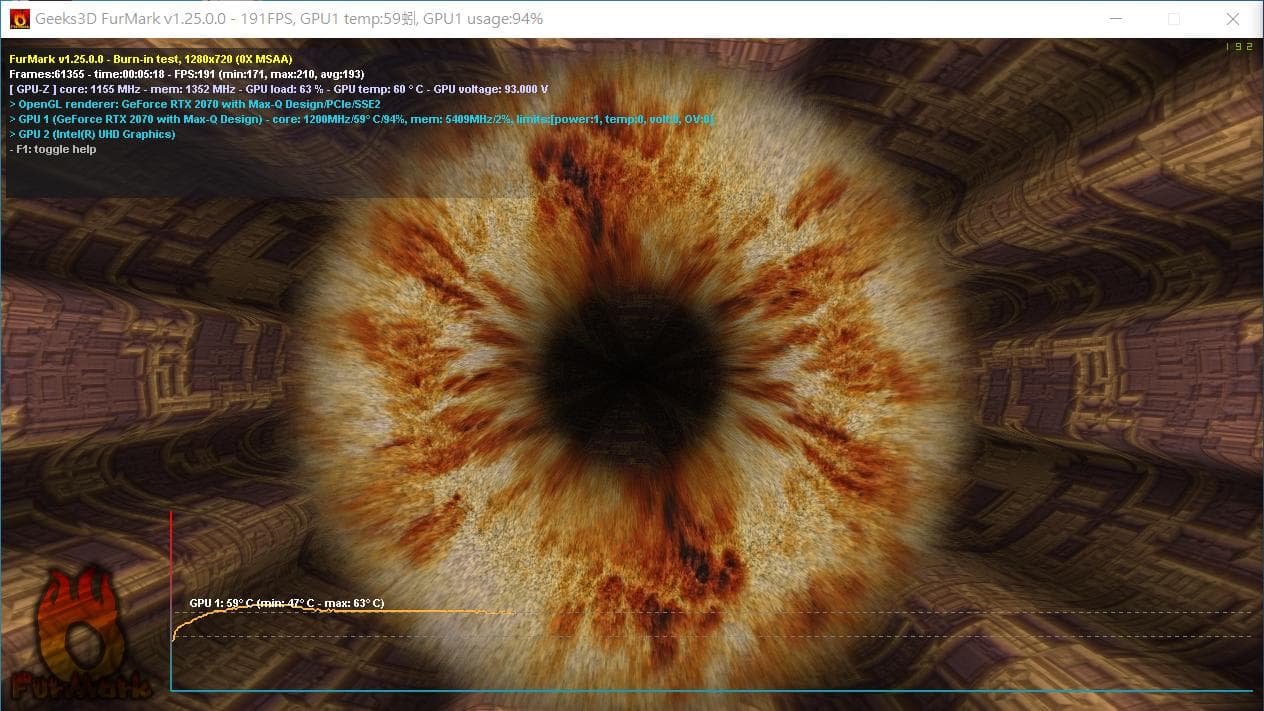Close the FurMark window
This screenshot has height=711, width=1264.
pos(1233,19)
